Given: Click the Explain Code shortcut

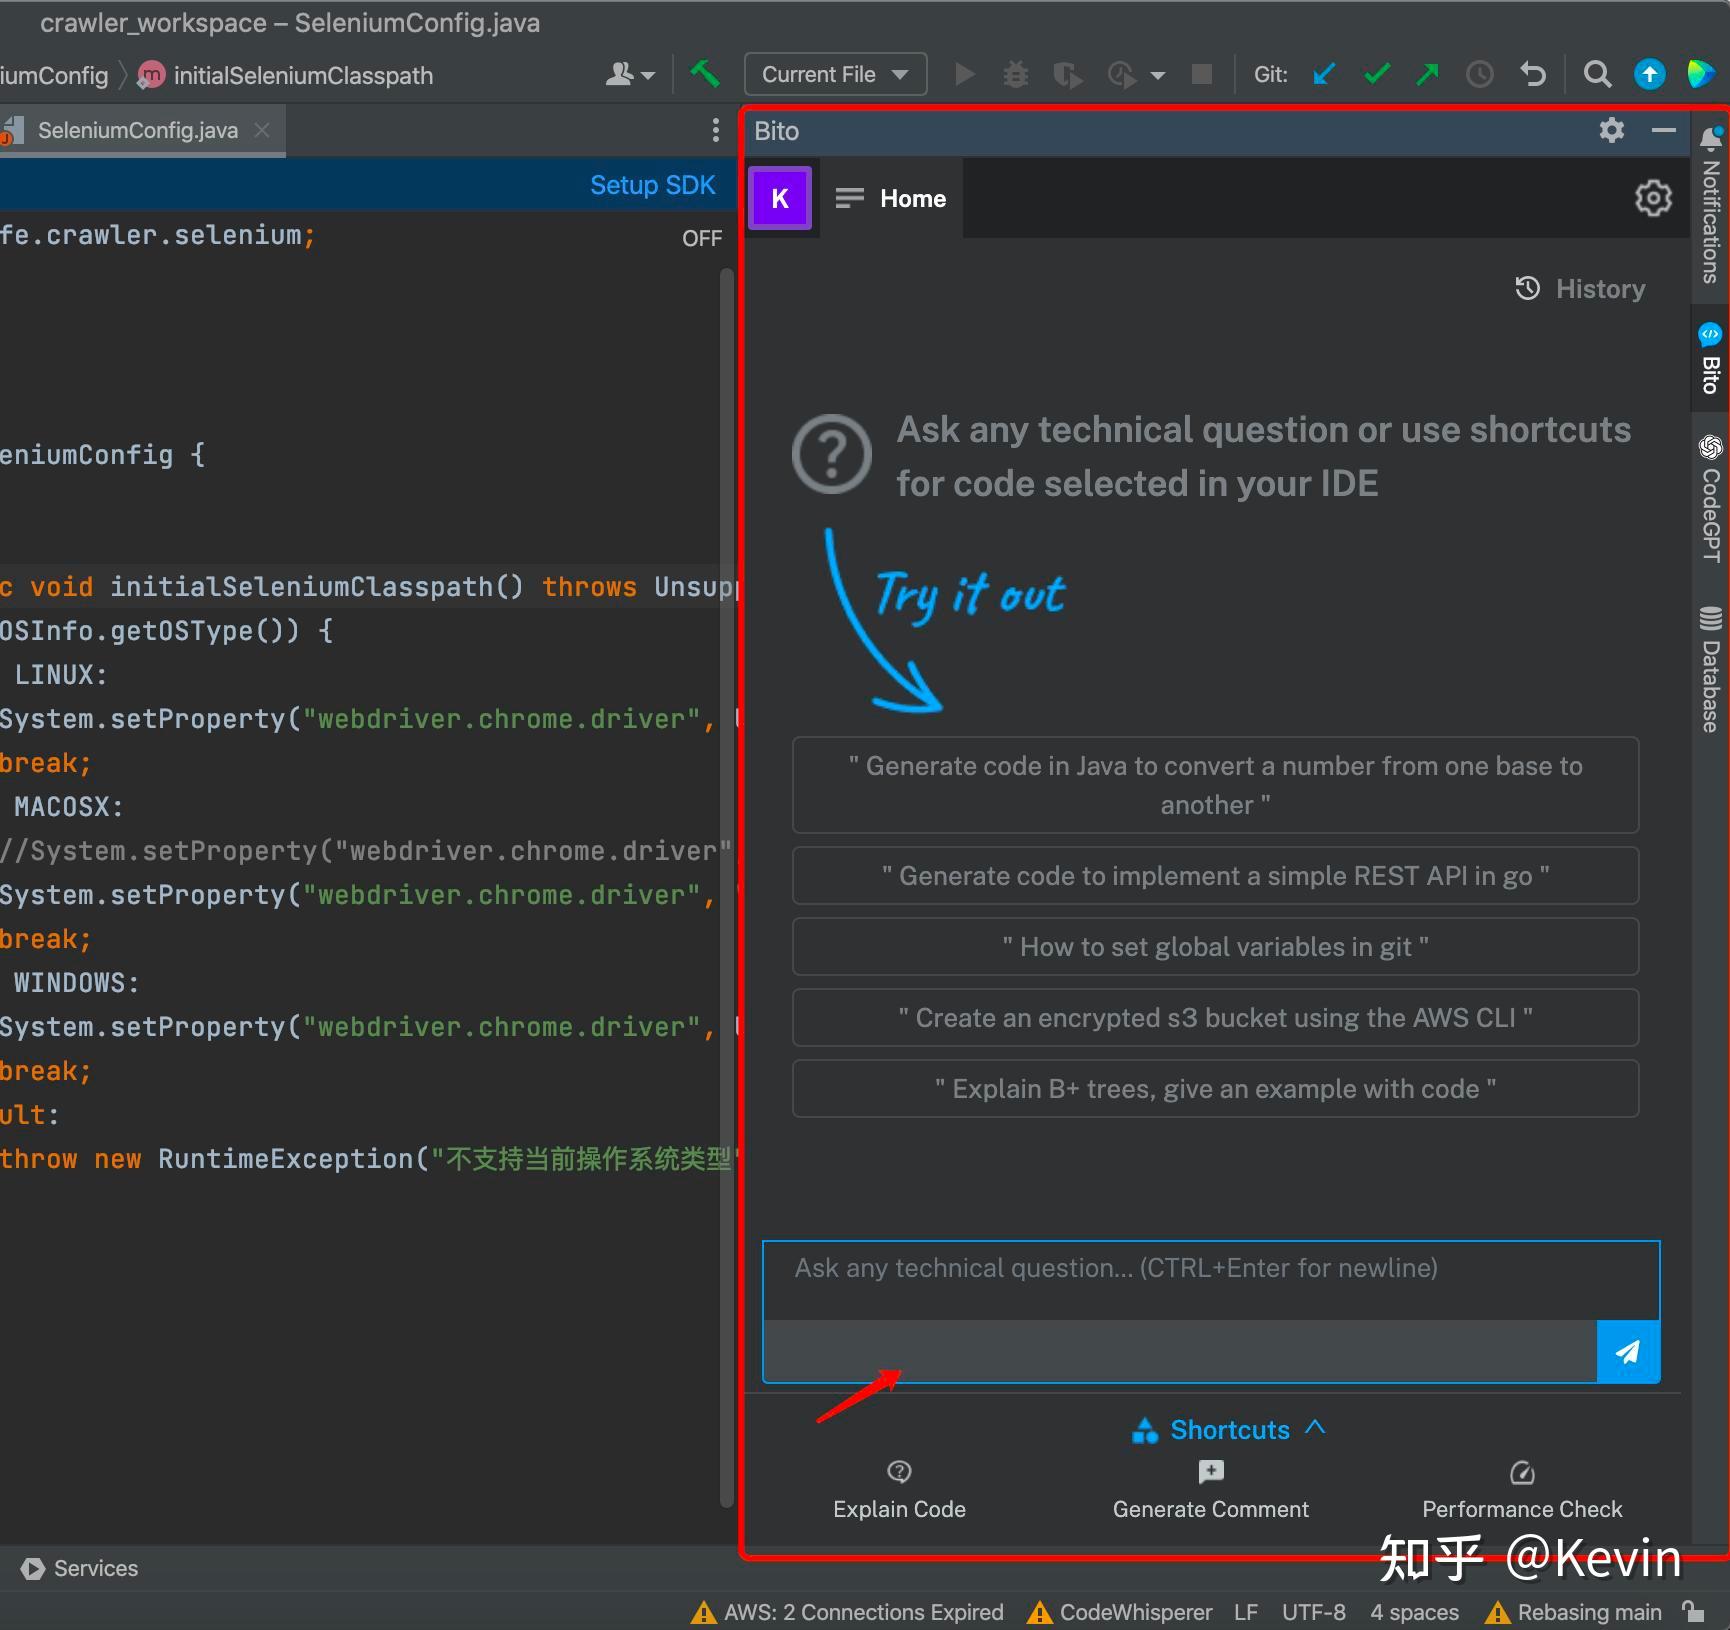Looking at the screenshot, I should click(x=899, y=1490).
